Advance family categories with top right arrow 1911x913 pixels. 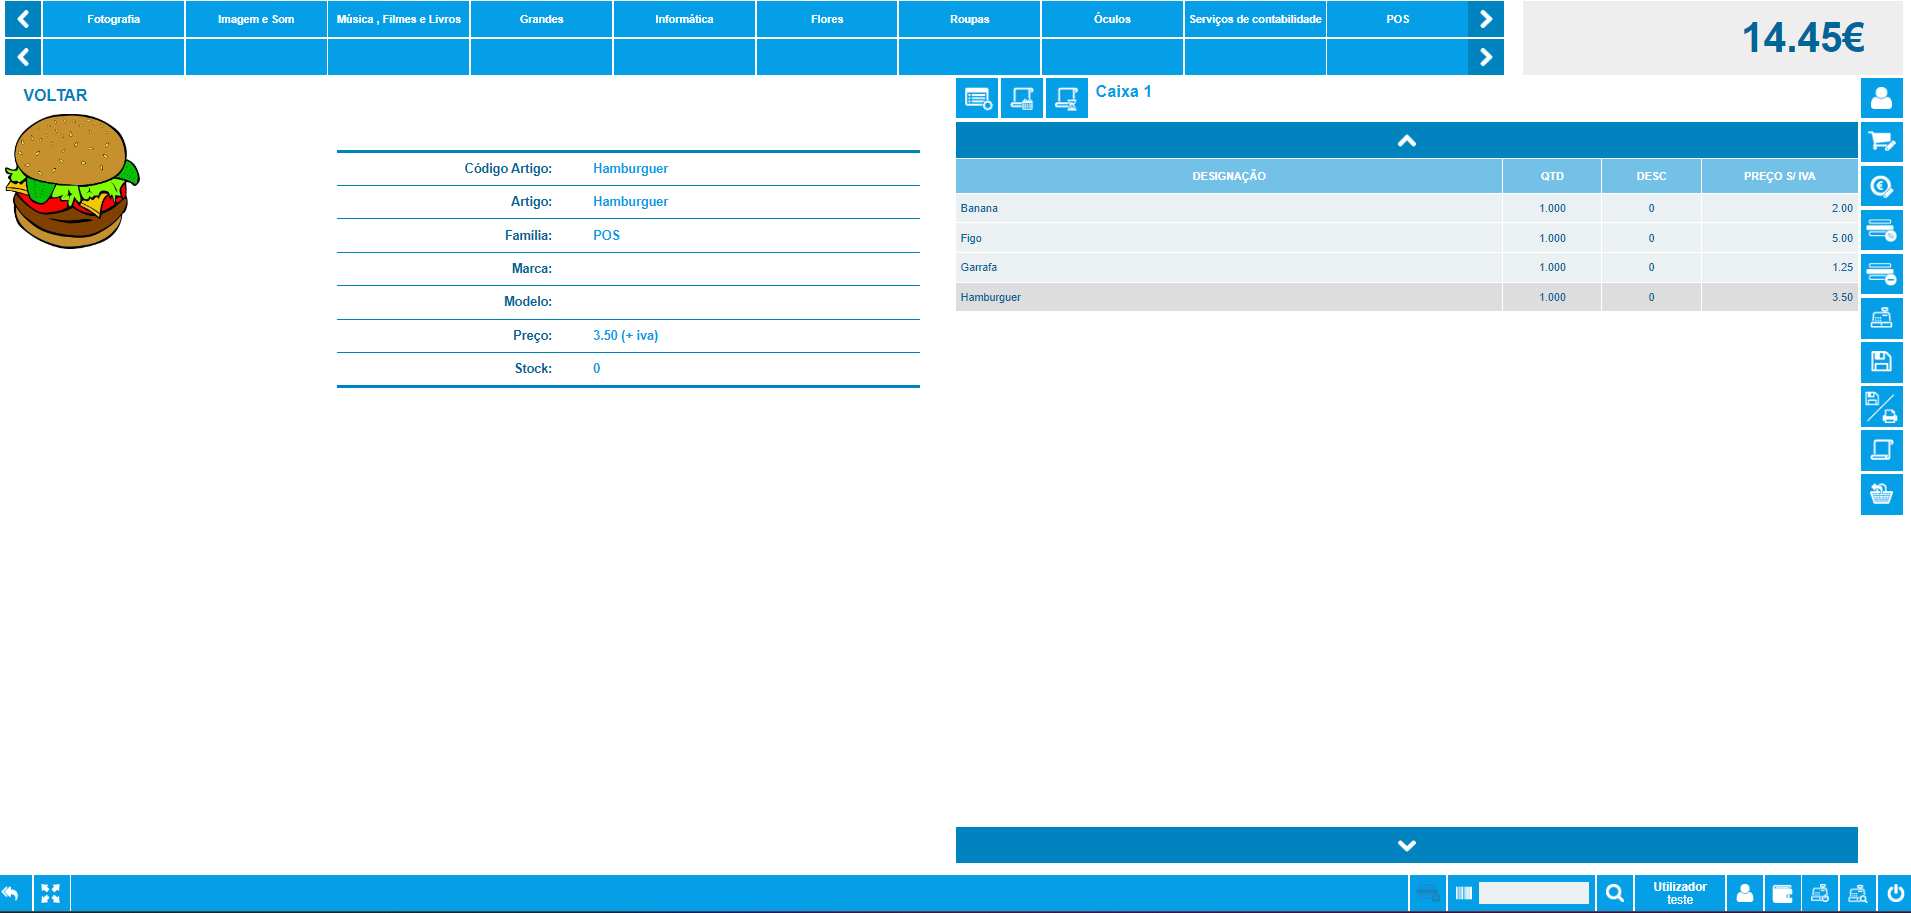(1486, 19)
